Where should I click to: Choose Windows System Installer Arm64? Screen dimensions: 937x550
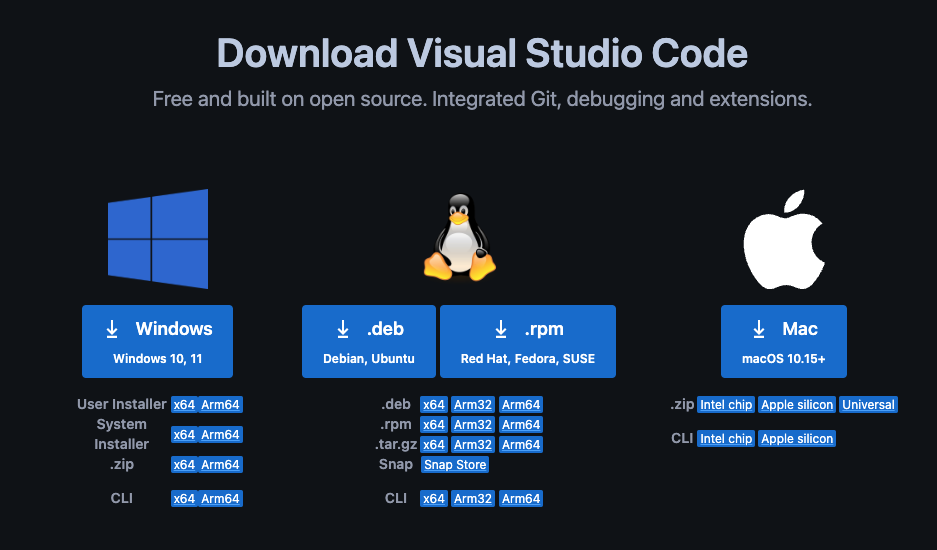(x=221, y=435)
